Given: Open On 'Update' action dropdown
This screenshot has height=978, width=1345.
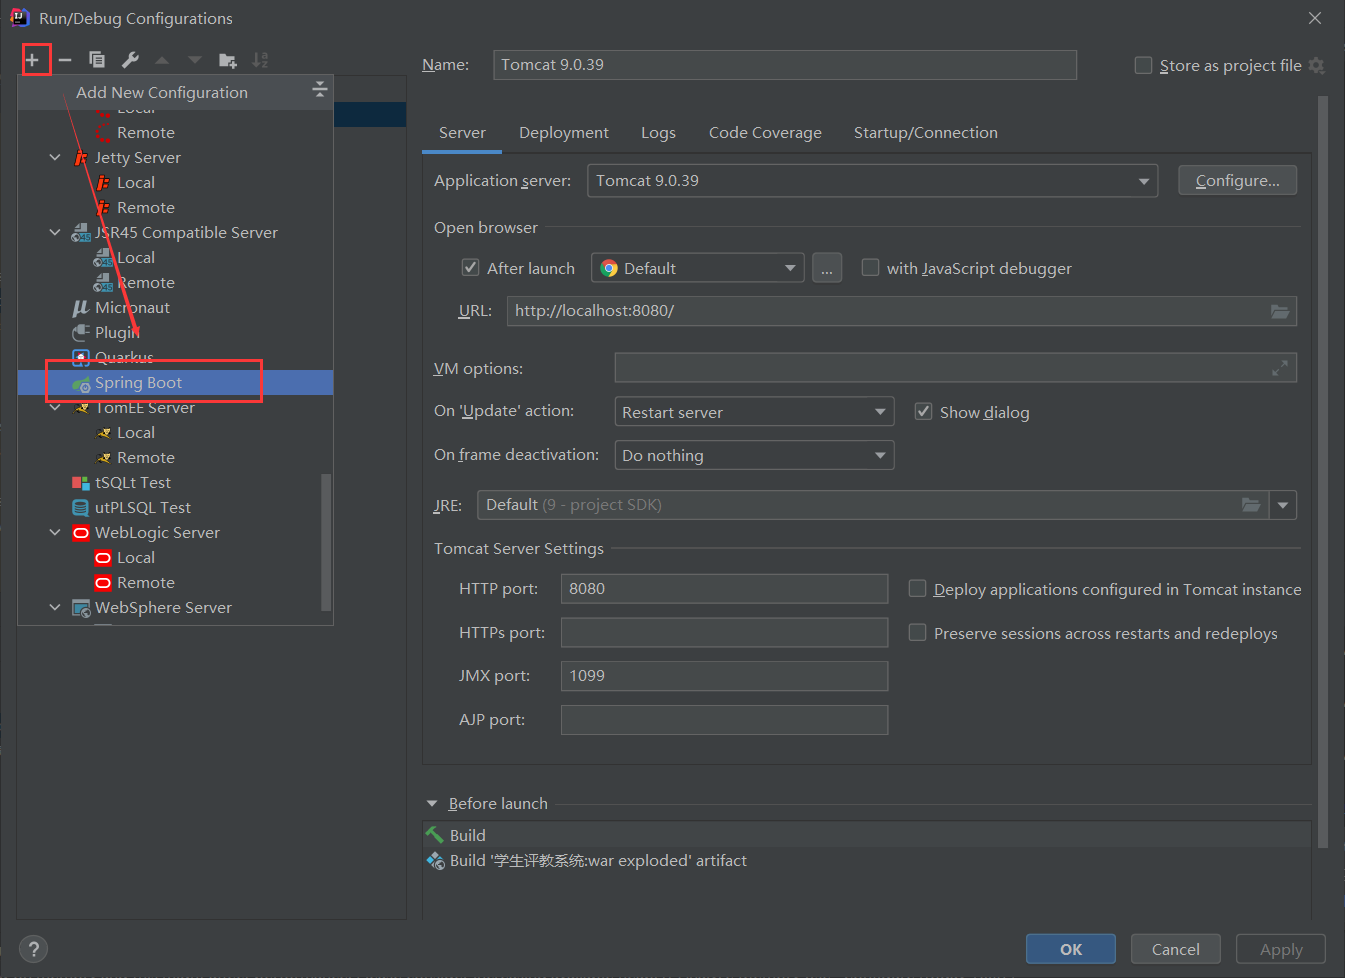Looking at the screenshot, I should pos(754,412).
